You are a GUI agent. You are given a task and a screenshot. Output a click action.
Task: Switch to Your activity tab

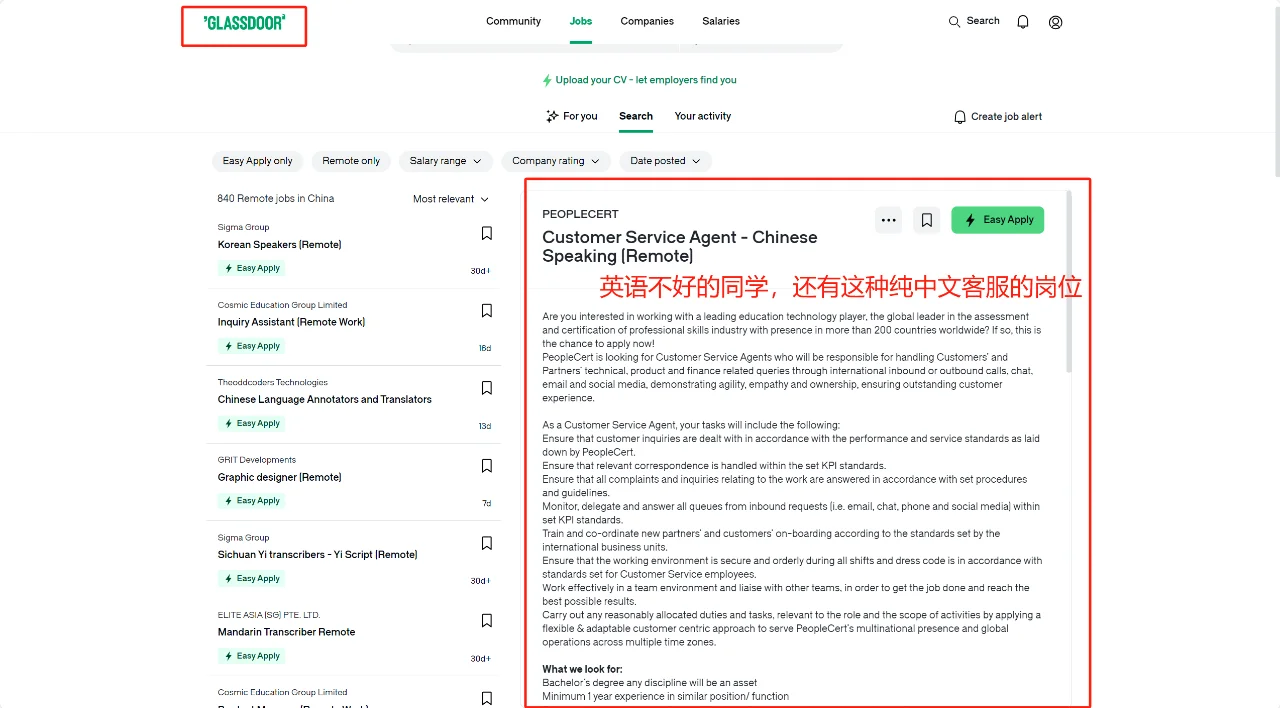(x=703, y=116)
